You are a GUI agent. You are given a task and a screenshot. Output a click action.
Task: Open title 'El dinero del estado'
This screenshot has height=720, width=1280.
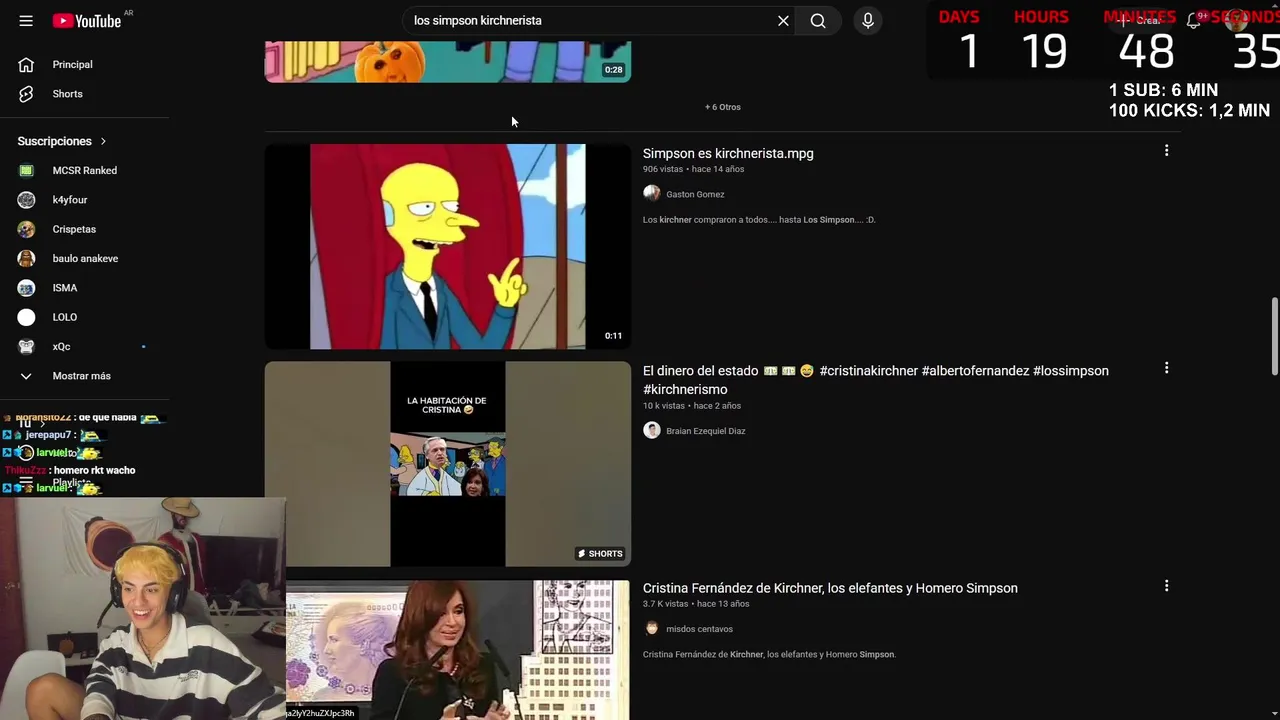pyautogui.click(x=876, y=380)
